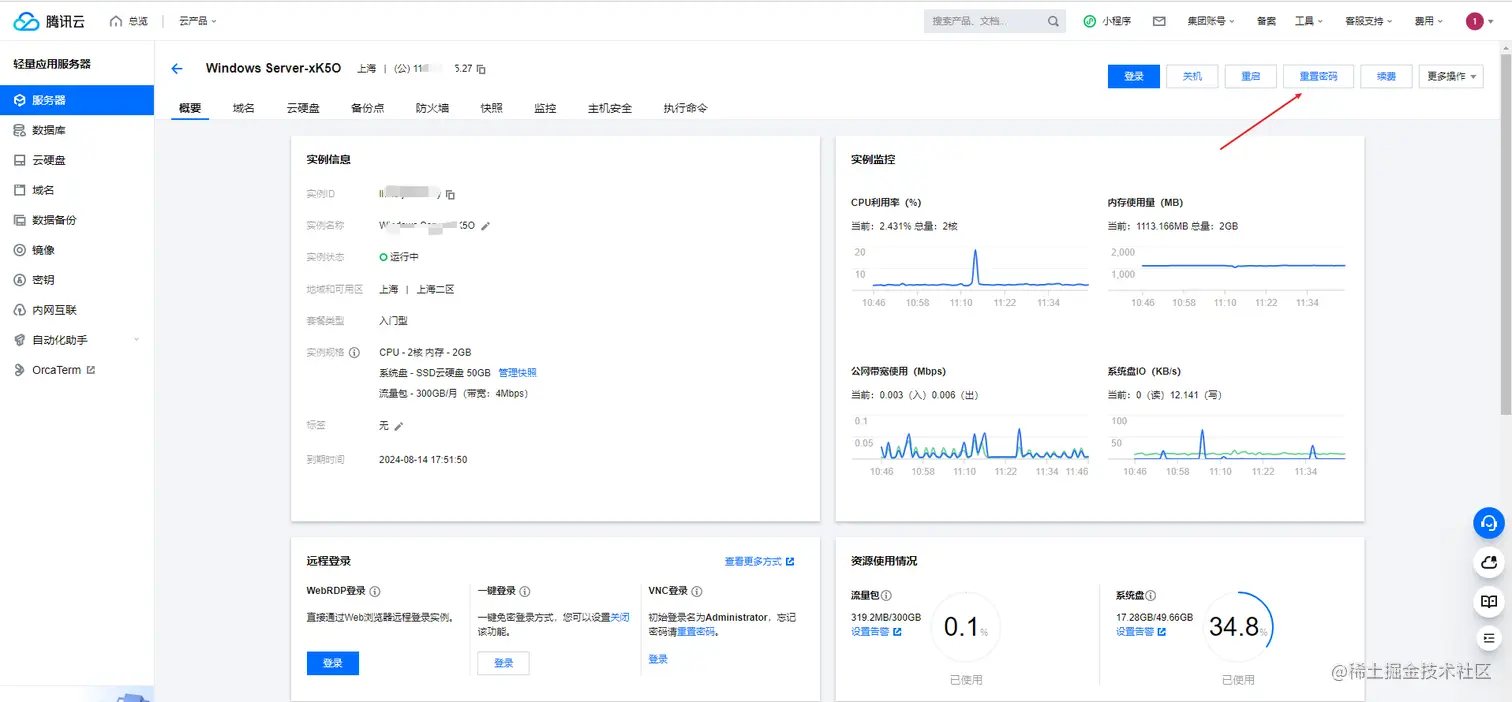Select 服务器 in the sidebar

[x=77, y=100]
